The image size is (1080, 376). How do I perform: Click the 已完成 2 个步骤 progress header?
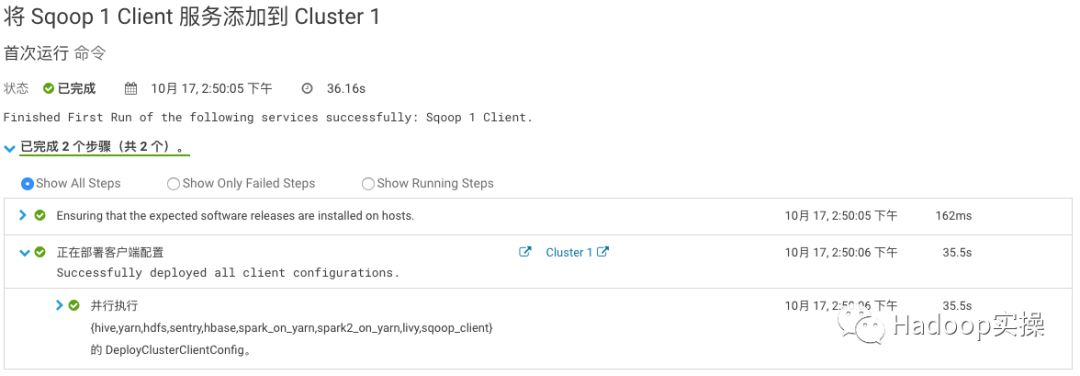click(102, 148)
